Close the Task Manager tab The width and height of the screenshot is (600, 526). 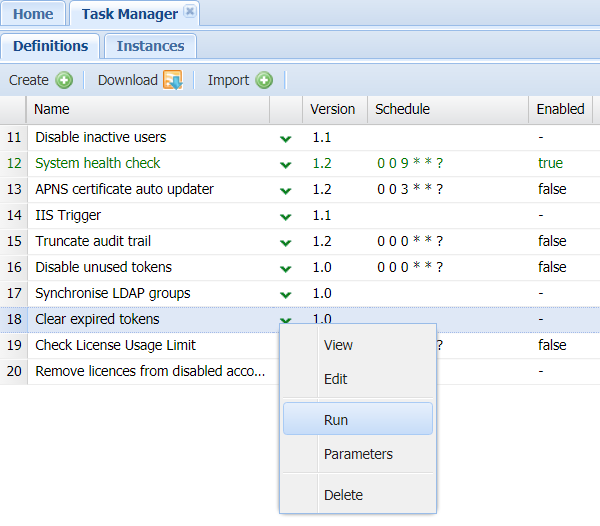[190, 13]
